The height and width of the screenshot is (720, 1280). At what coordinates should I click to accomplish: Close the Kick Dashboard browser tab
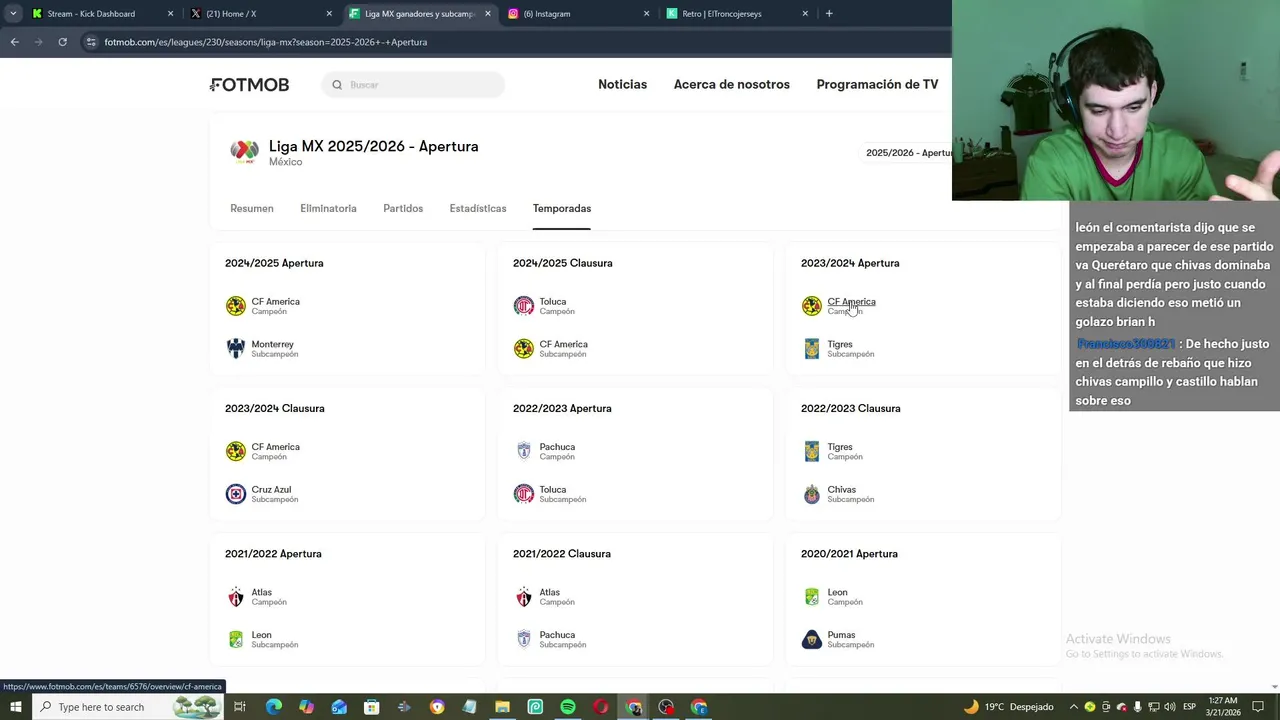(170, 14)
